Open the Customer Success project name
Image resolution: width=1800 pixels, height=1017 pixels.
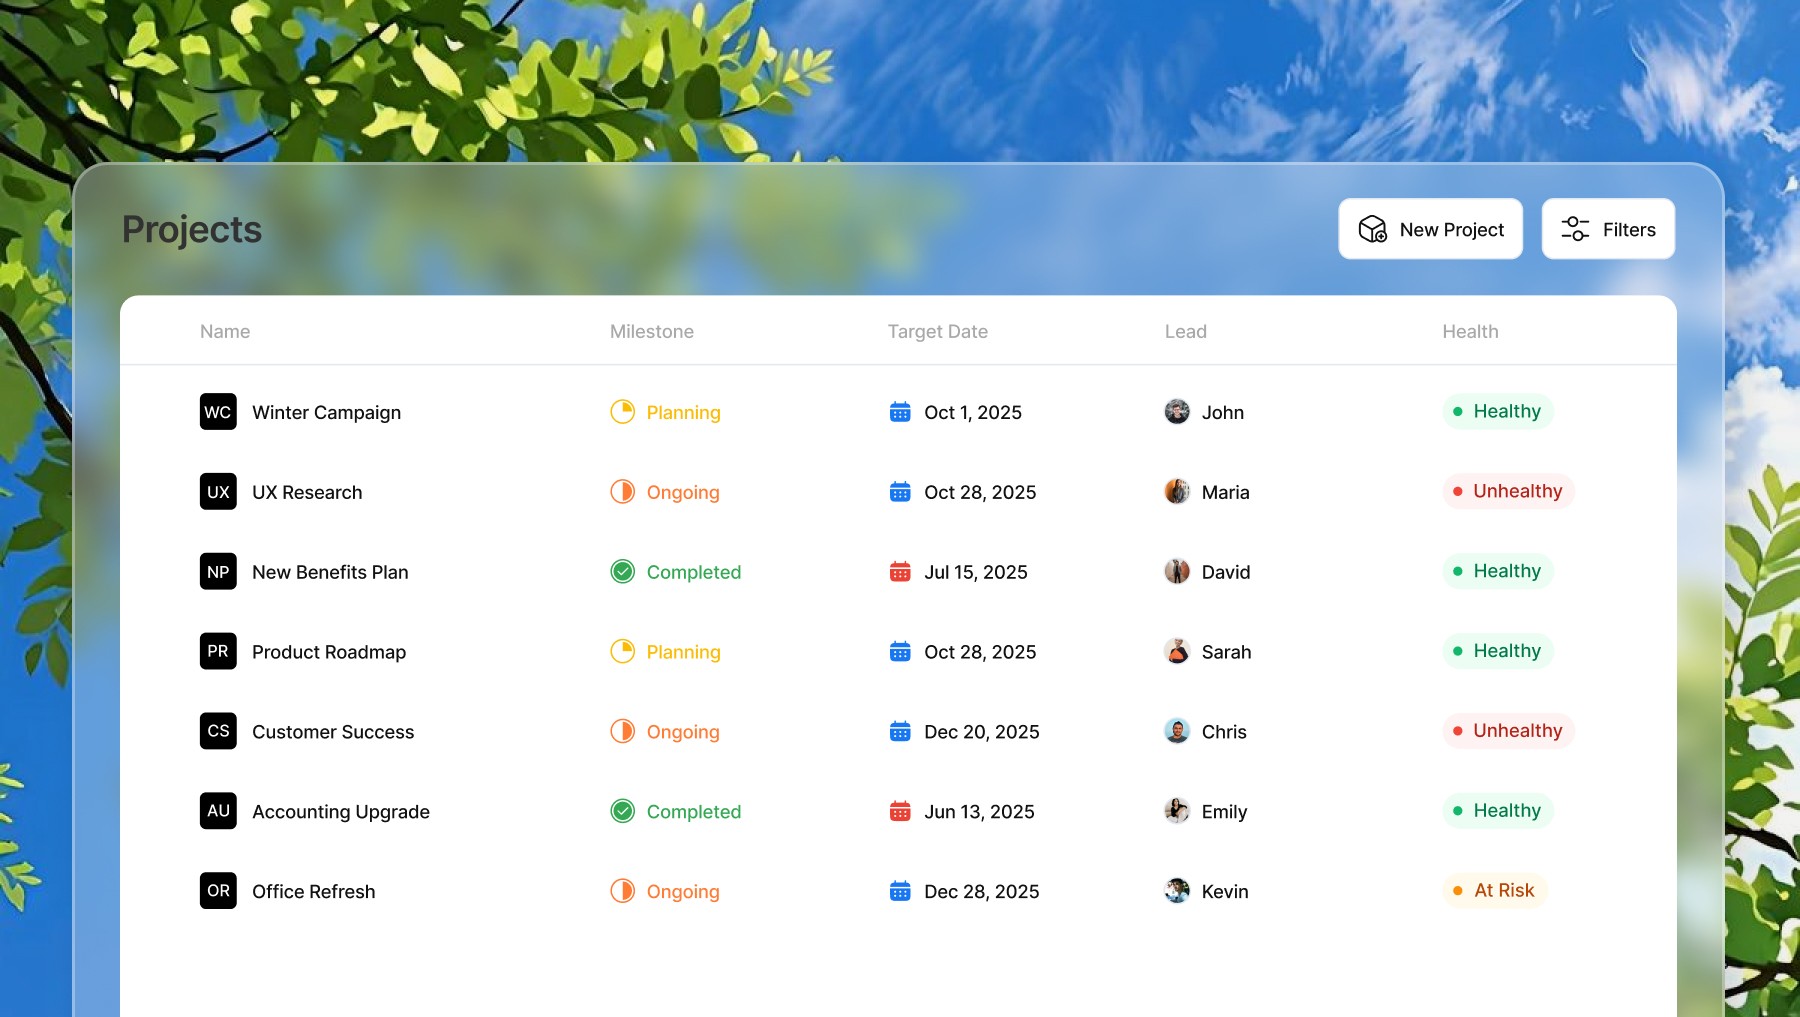(x=333, y=732)
